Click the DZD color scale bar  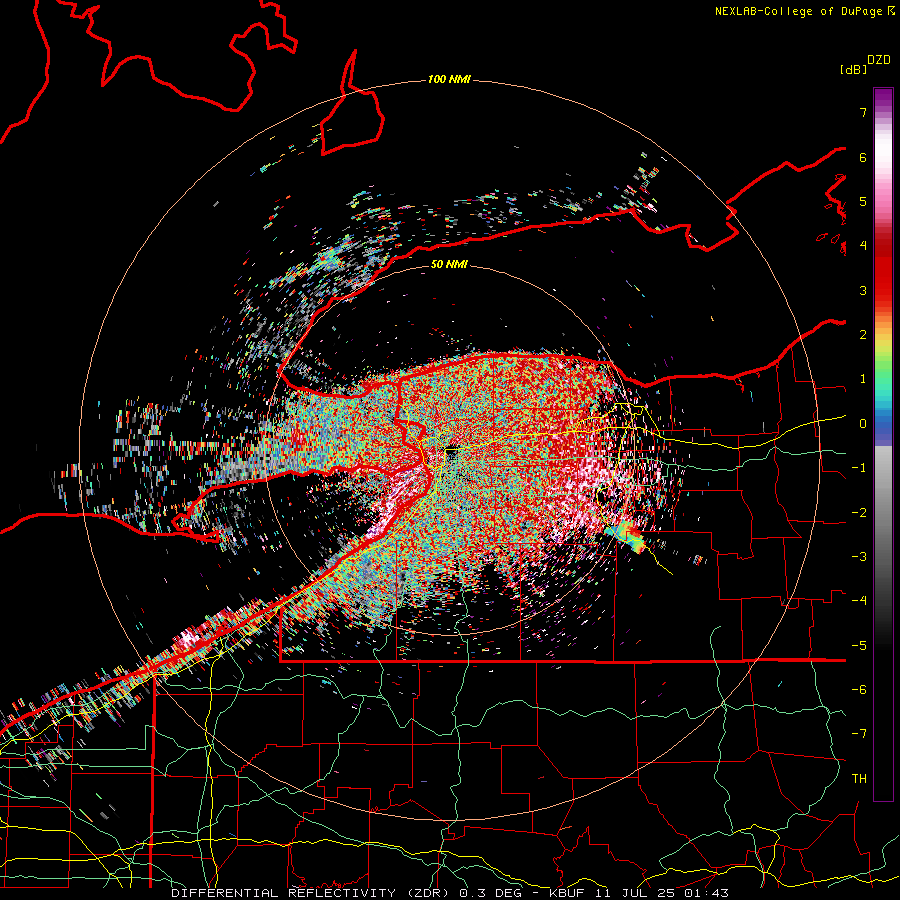pyautogui.click(x=883, y=444)
